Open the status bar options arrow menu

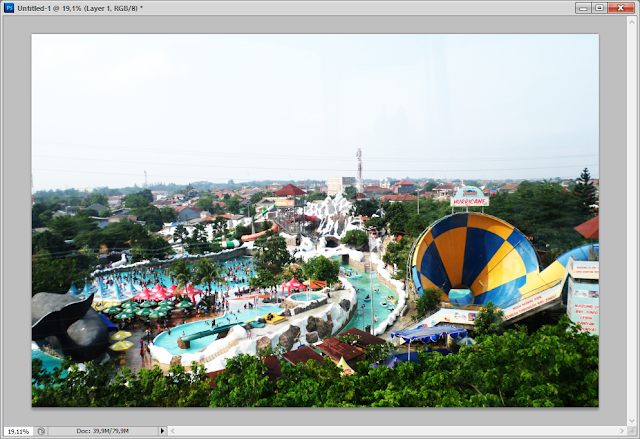click(x=162, y=431)
